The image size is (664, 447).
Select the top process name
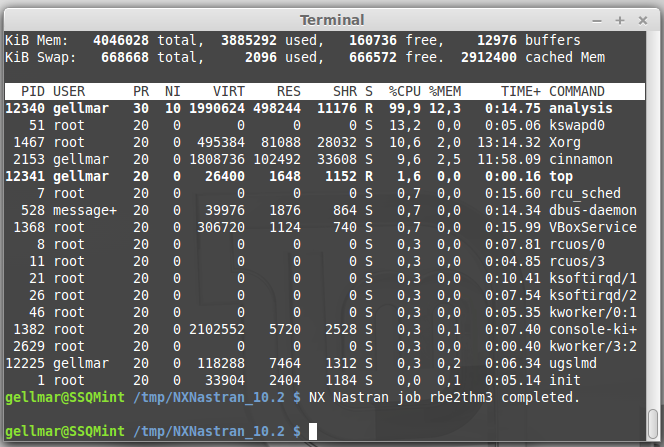(561, 177)
